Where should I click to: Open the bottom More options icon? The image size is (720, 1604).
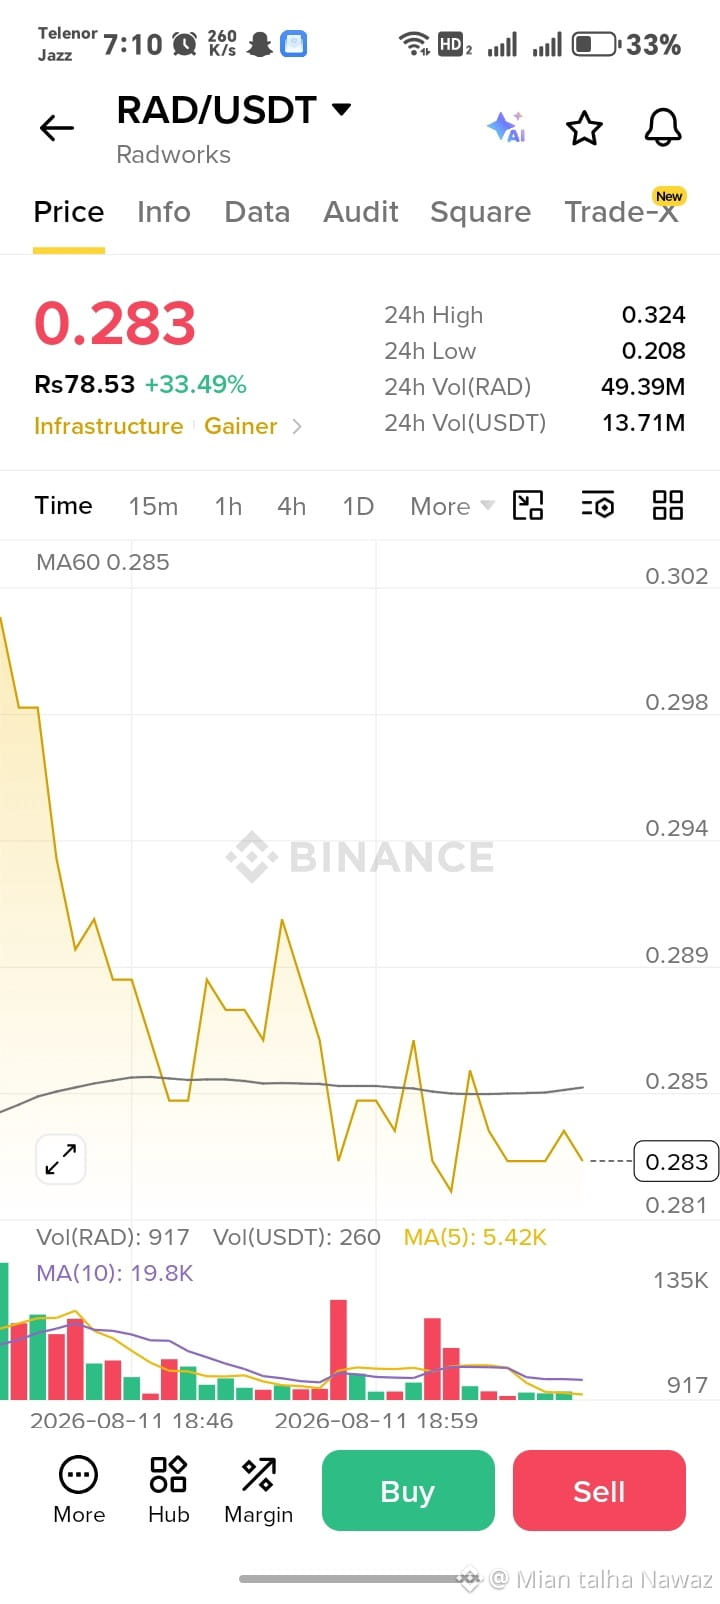(x=79, y=1490)
